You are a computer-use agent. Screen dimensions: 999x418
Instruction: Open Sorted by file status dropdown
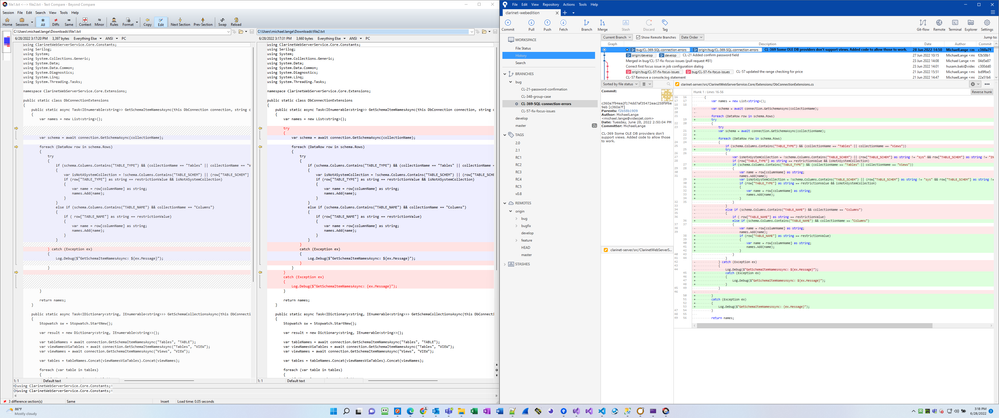coord(620,84)
